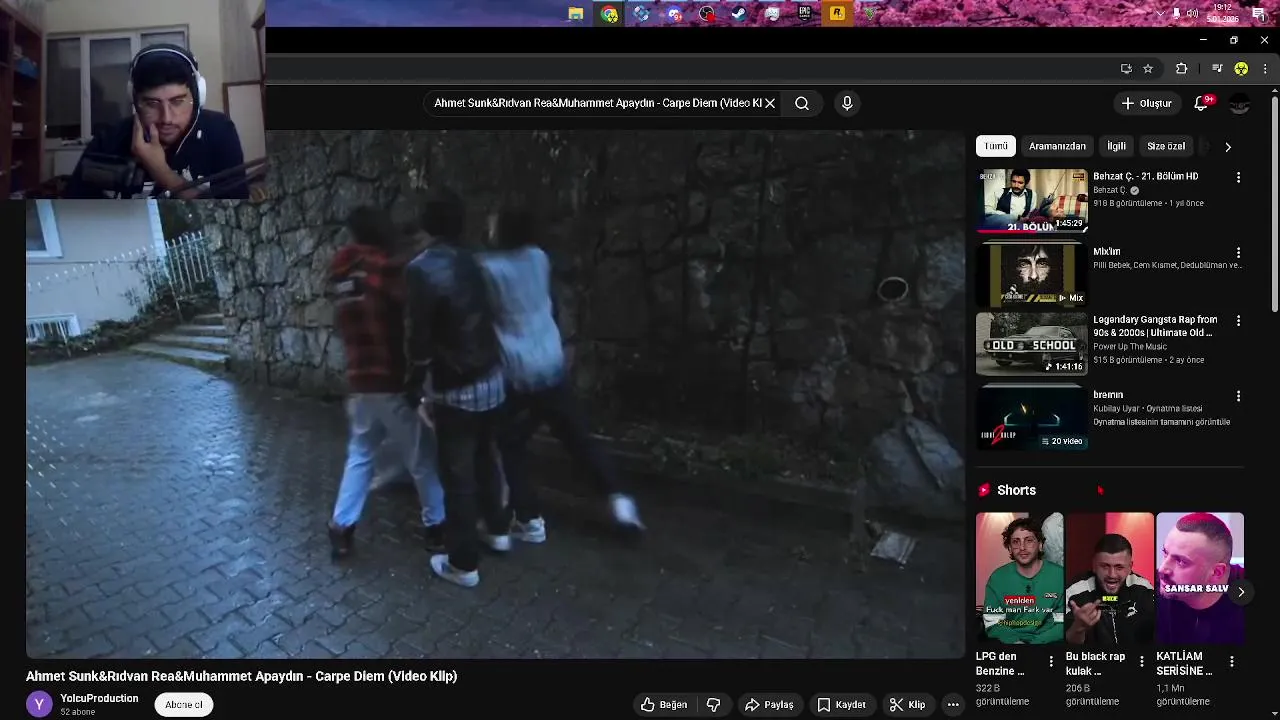Open Chrome media controls icon
Image resolution: width=1280 pixels, height=720 pixels.
pos(1217,68)
